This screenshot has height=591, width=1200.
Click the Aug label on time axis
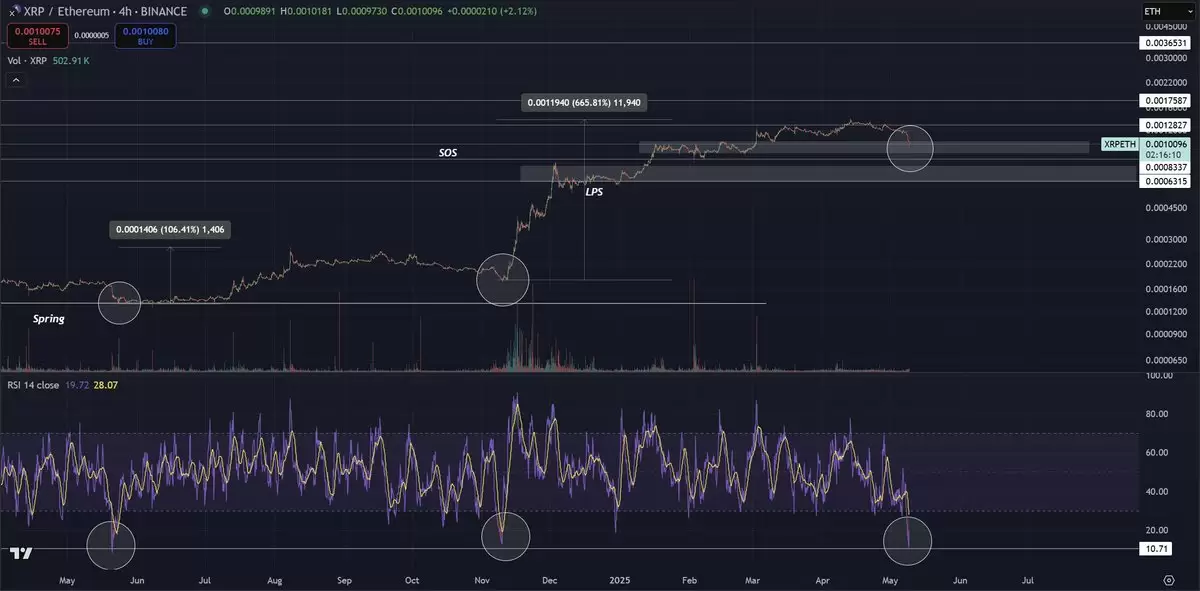click(274, 580)
